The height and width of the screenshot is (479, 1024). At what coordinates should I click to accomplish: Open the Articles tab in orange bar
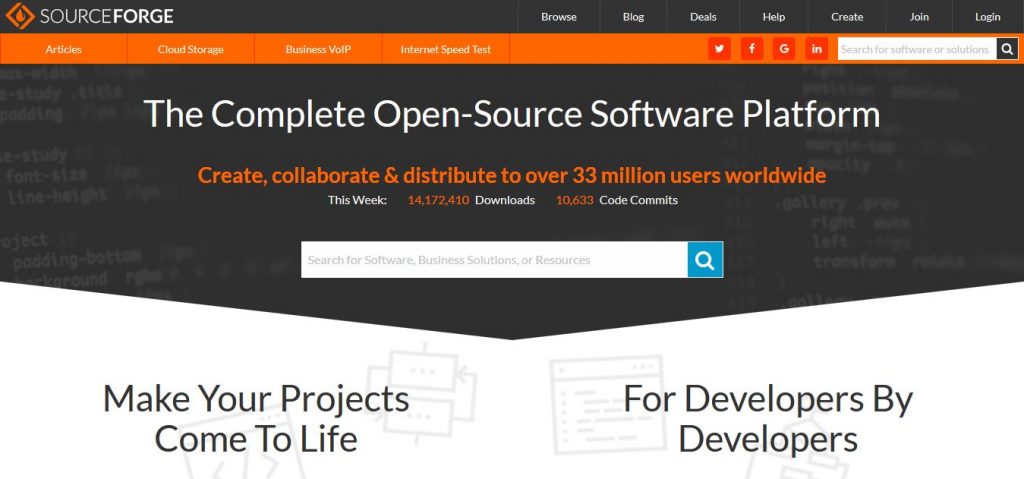63,49
